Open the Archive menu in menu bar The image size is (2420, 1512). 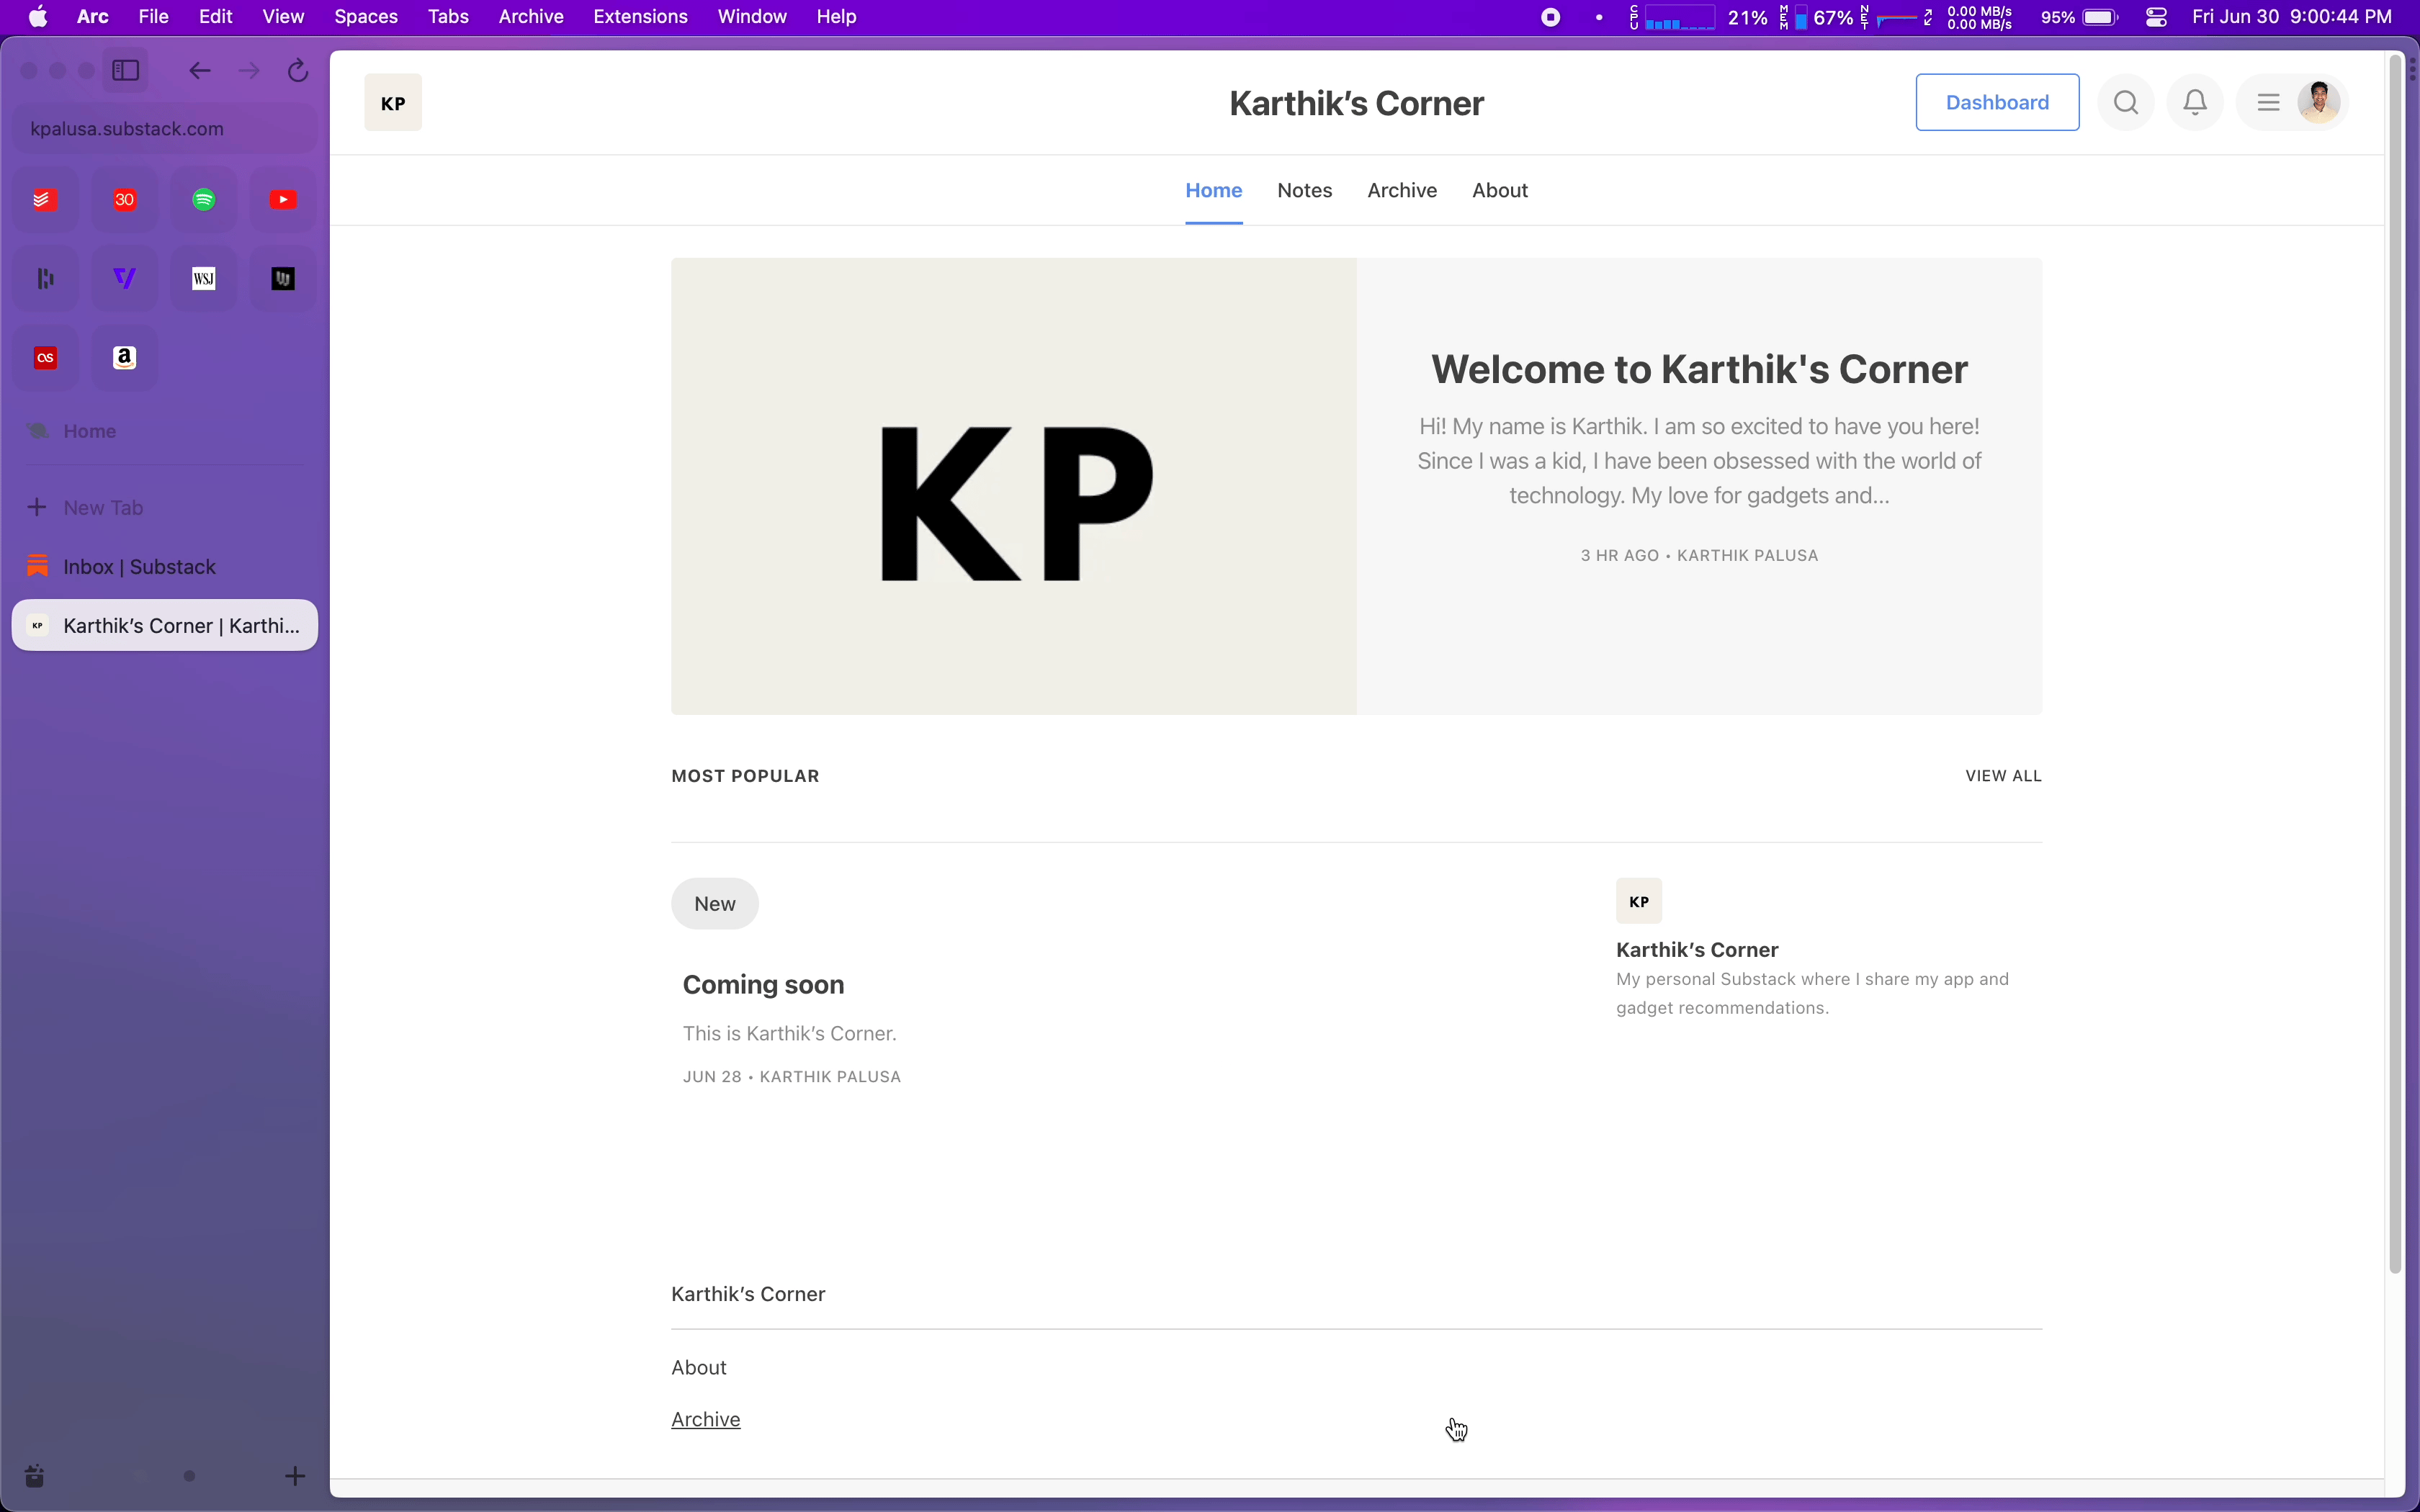532,17
